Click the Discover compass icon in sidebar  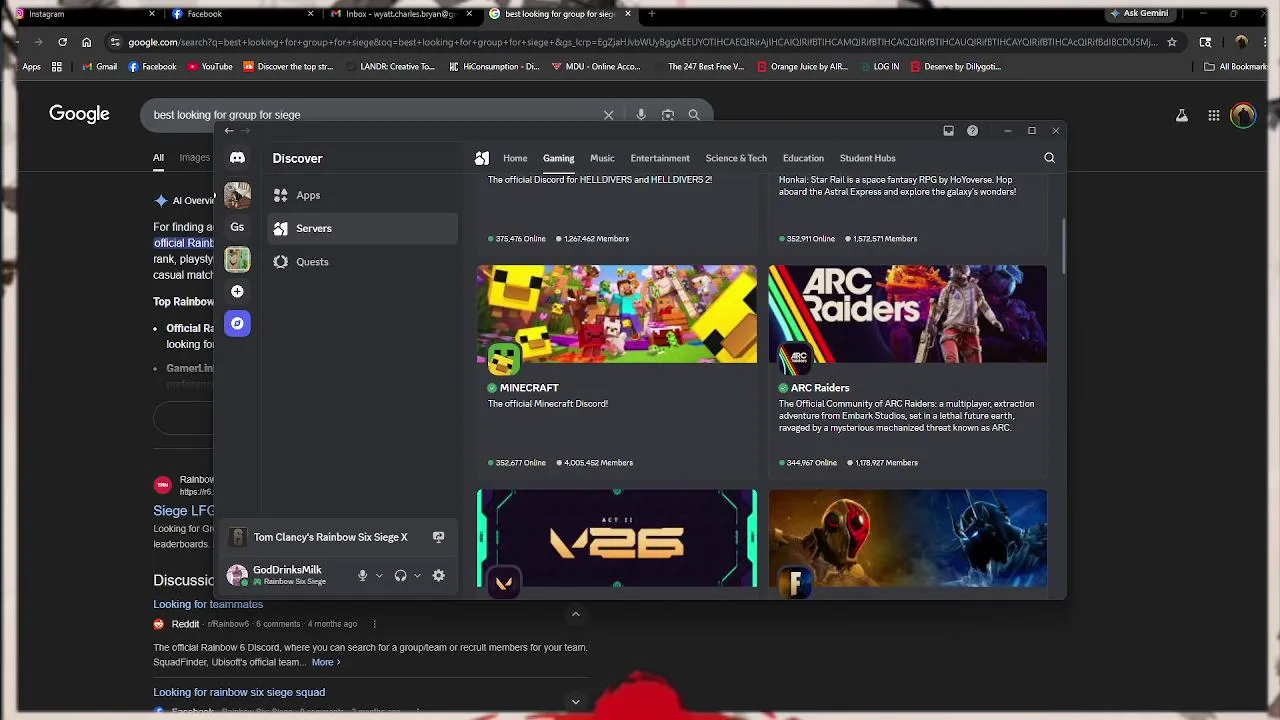click(x=237, y=323)
